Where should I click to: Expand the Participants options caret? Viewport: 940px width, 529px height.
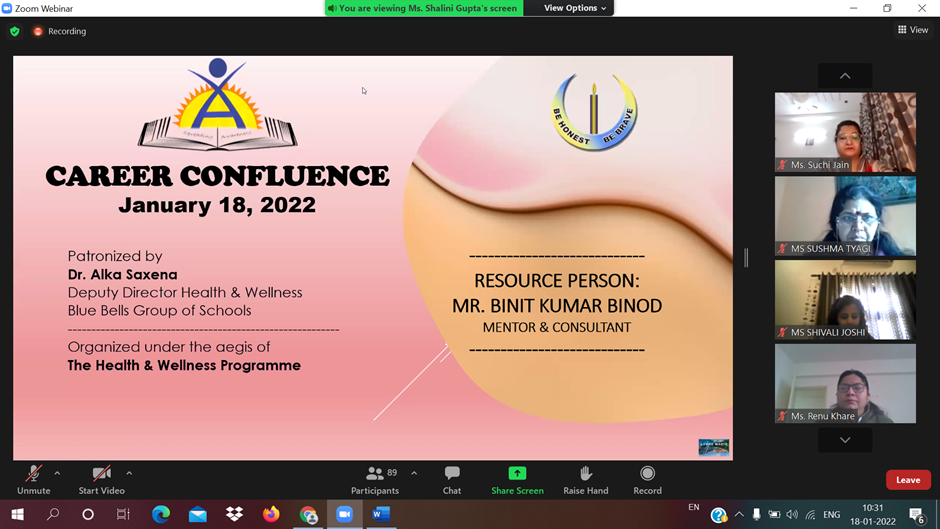(x=414, y=473)
